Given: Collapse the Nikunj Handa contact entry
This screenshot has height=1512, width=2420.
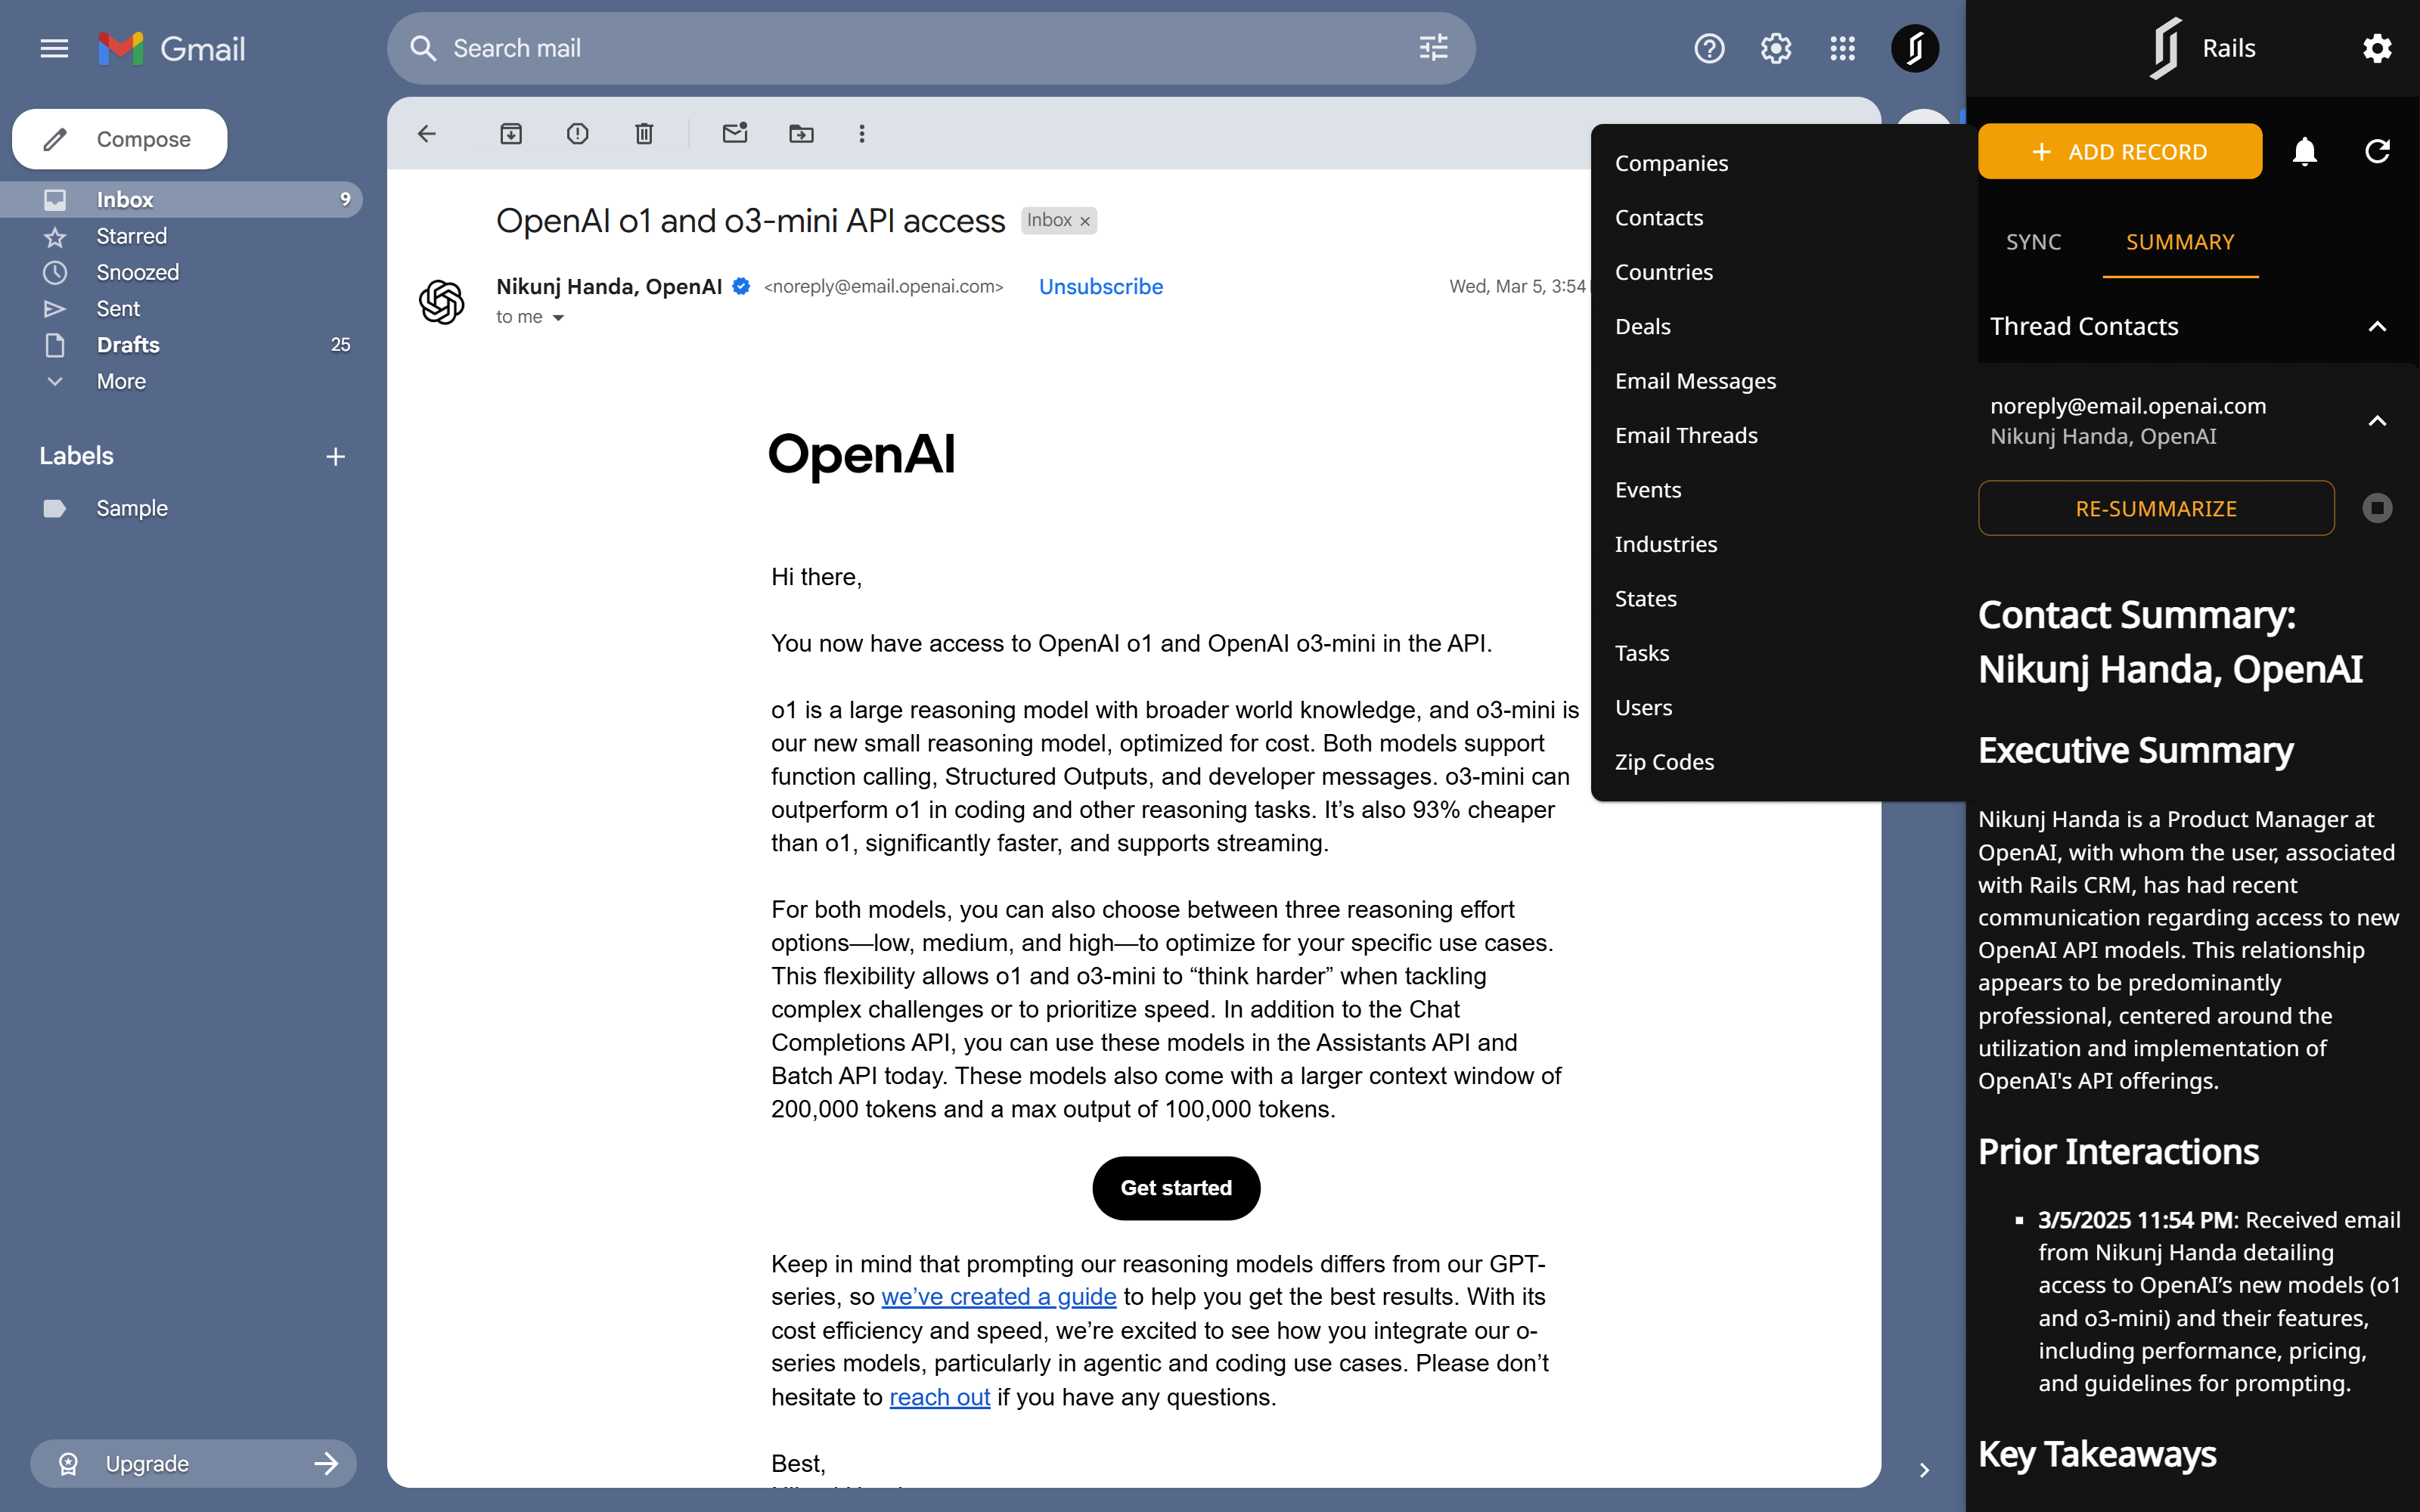Looking at the screenshot, I should pos(2378,420).
